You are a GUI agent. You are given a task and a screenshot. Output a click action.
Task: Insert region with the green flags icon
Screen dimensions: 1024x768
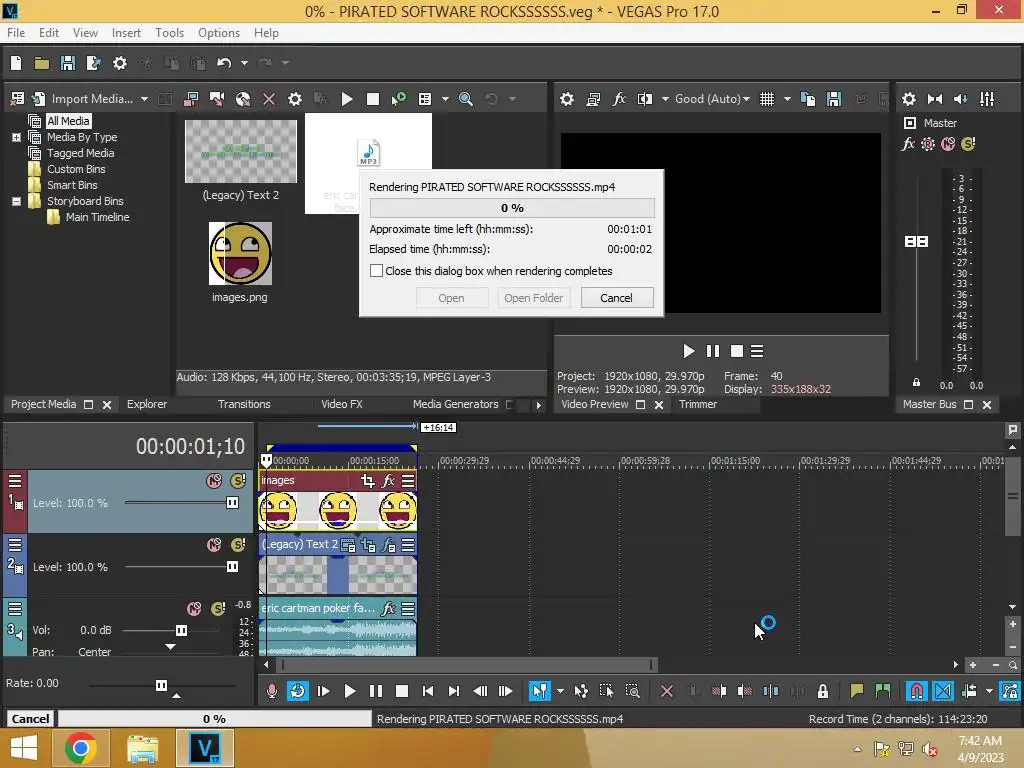(882, 691)
